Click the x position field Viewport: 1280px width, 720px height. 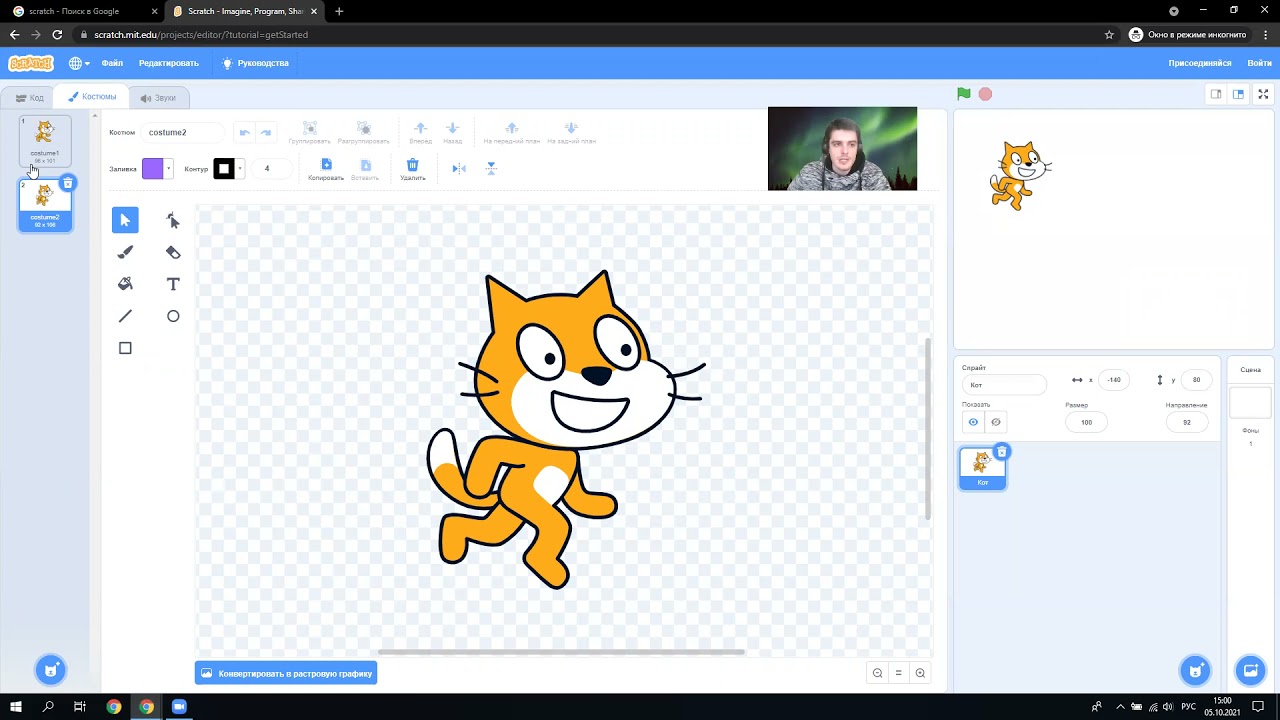[x=1114, y=380]
